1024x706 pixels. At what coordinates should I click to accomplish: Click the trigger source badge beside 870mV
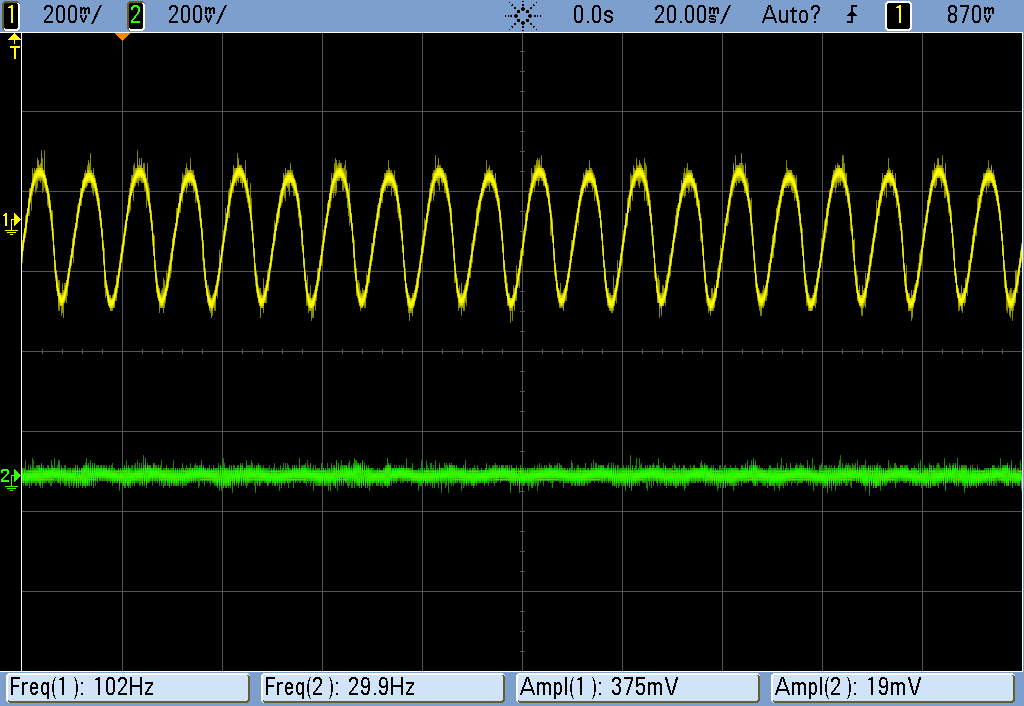pyautogui.click(x=898, y=15)
